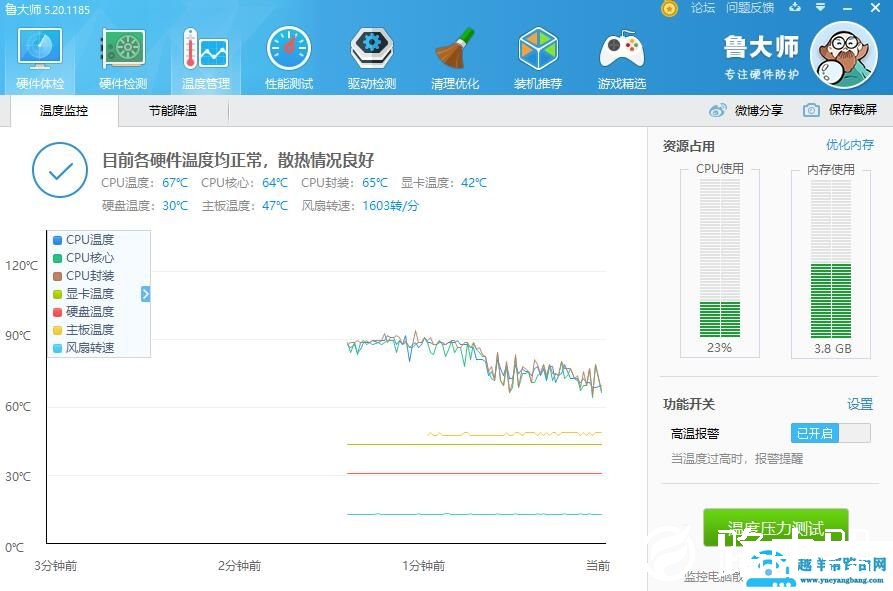Click the 硬盘温度 30℃ value
The width and height of the screenshot is (893, 591).
pos(175,206)
